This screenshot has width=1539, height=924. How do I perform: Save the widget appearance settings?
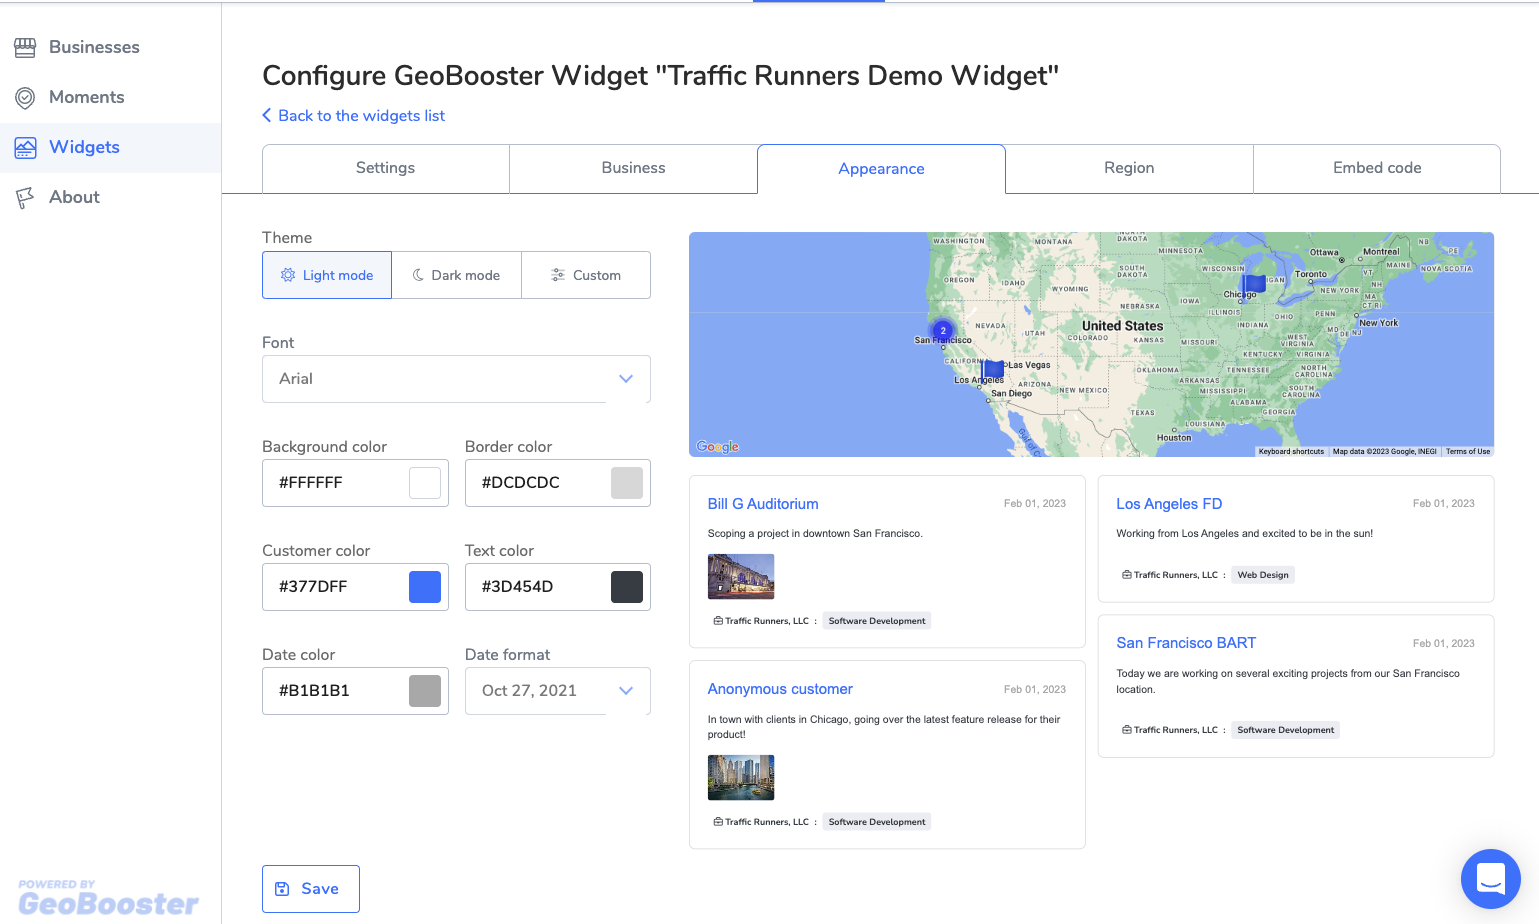[x=311, y=889]
